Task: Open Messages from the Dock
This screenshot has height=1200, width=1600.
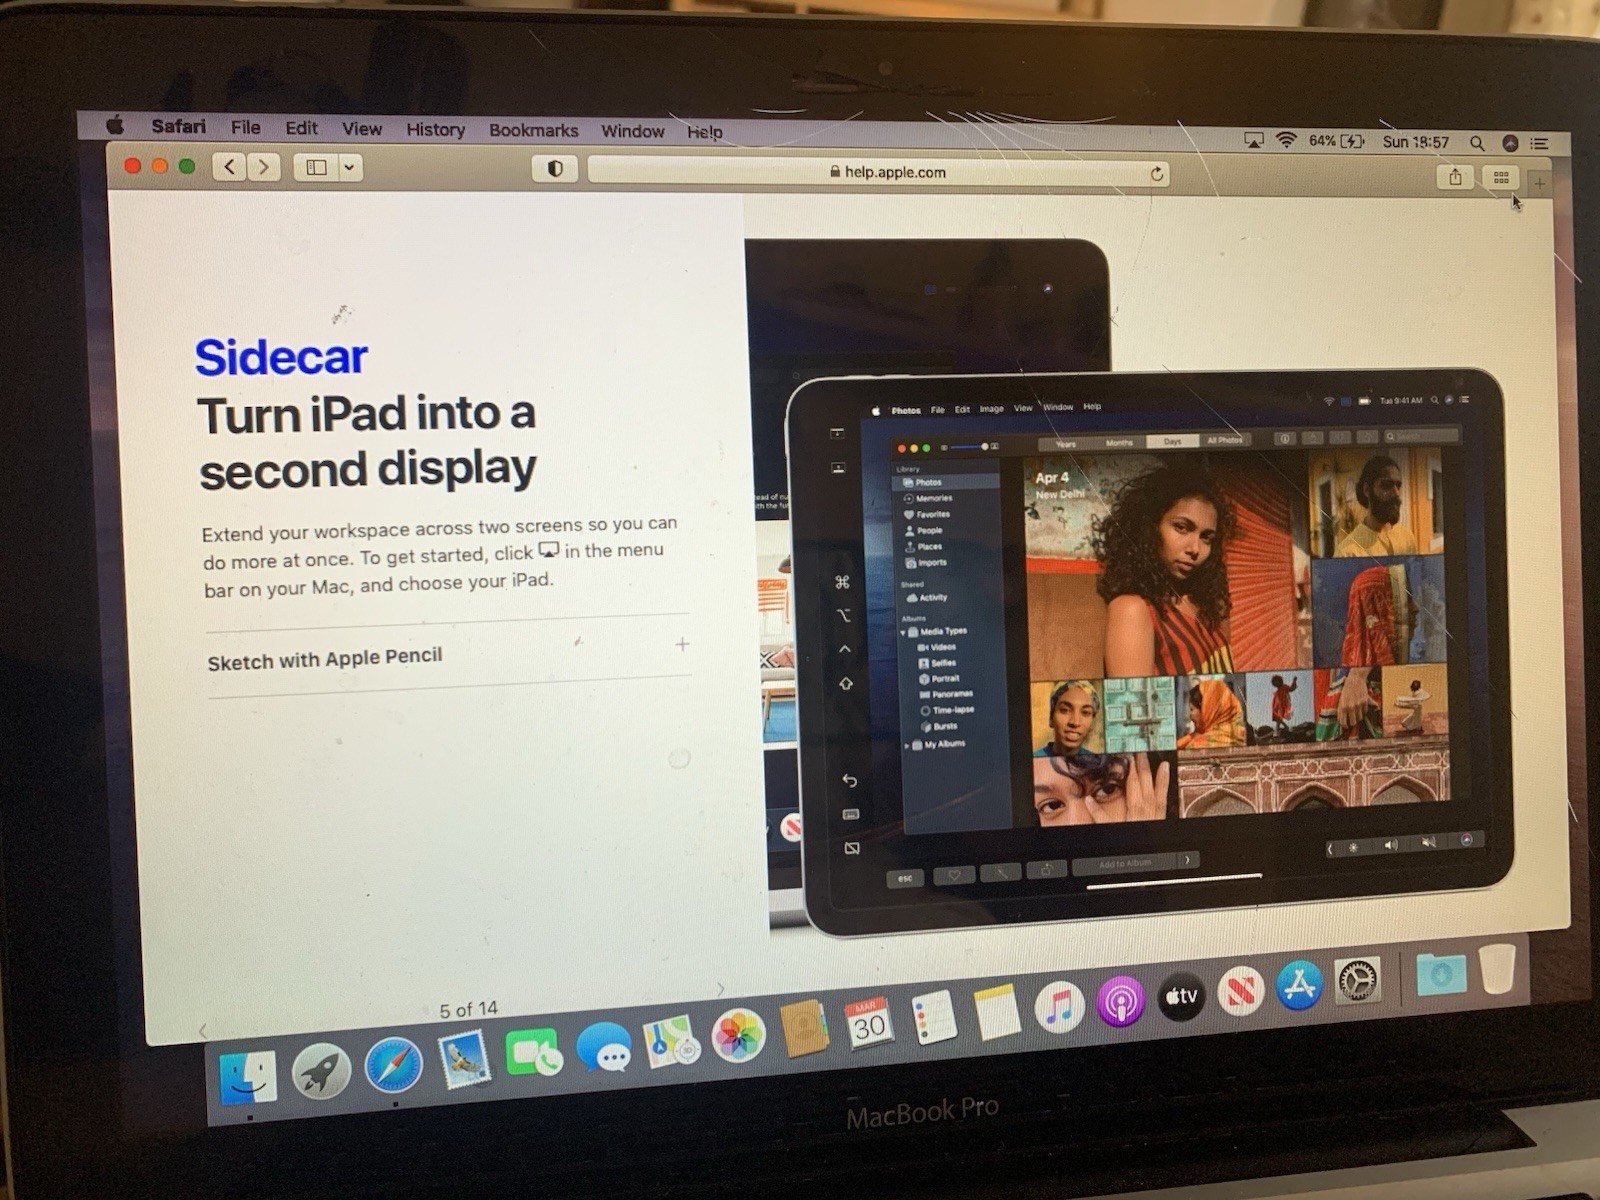Action: point(604,1048)
